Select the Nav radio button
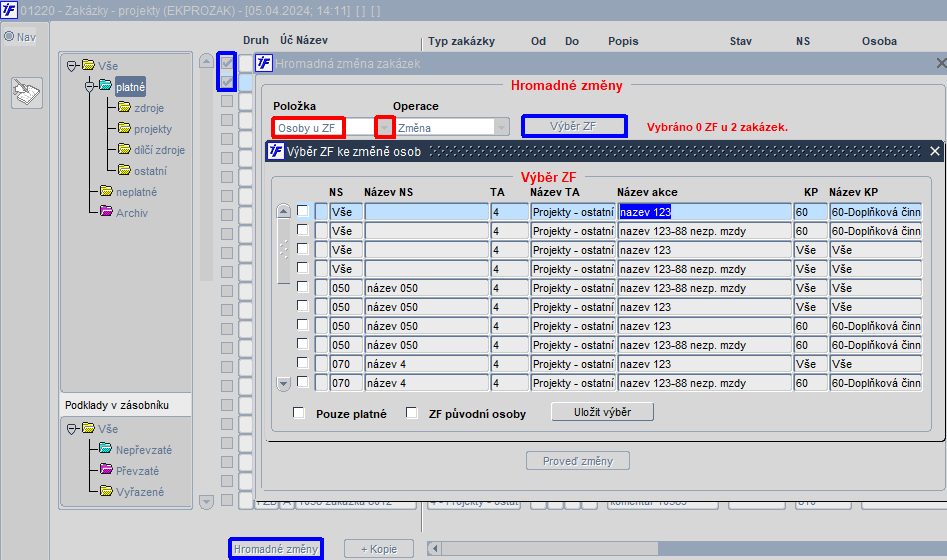This screenshot has width=947, height=560. (x=9, y=36)
